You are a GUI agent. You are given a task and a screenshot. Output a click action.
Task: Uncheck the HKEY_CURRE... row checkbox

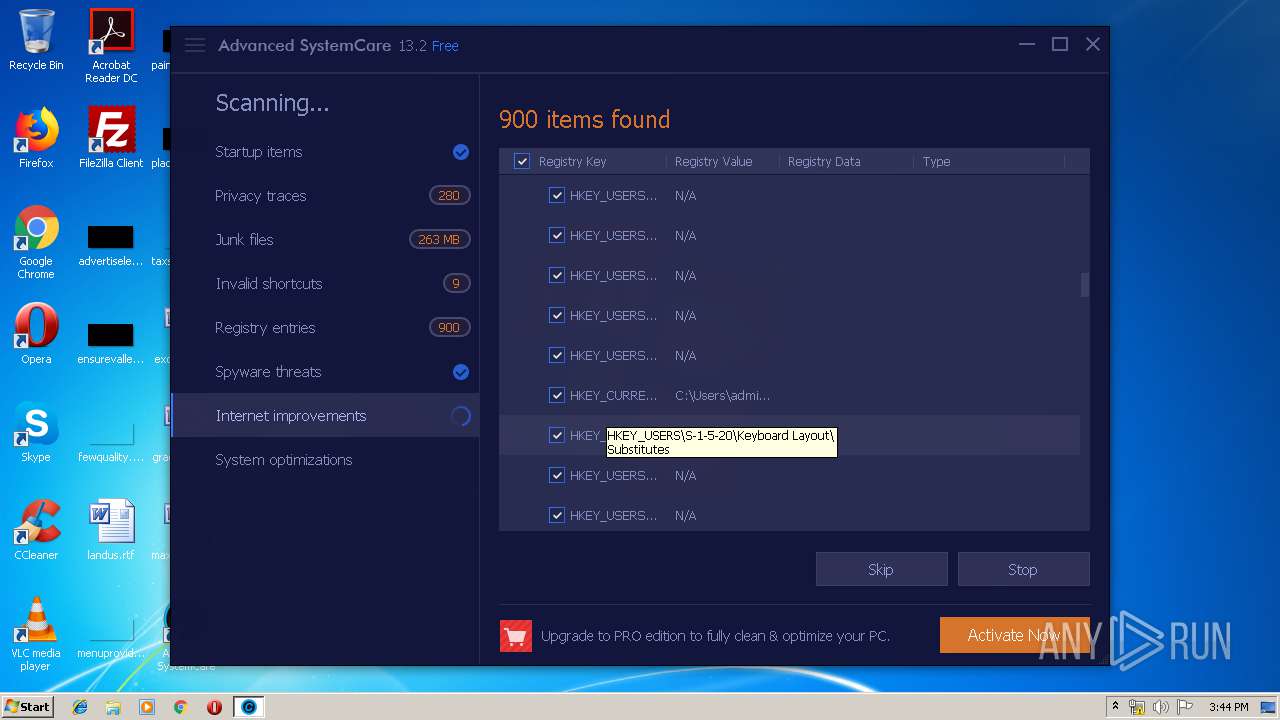click(557, 396)
